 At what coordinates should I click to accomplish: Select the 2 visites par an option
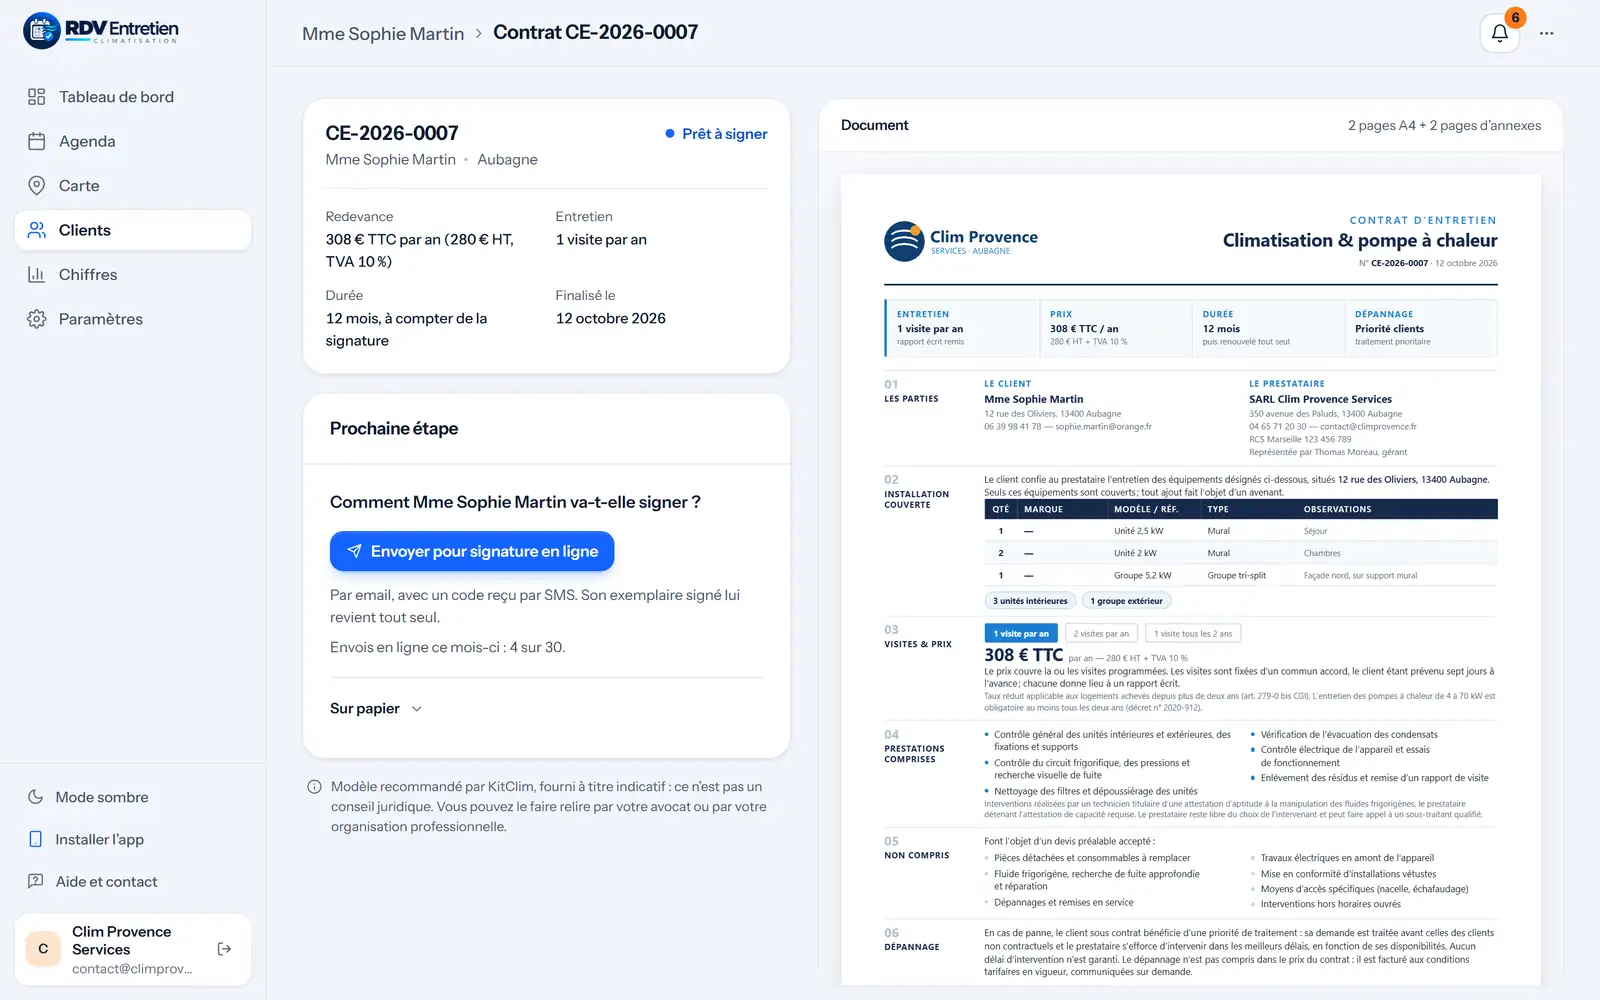(x=1101, y=633)
